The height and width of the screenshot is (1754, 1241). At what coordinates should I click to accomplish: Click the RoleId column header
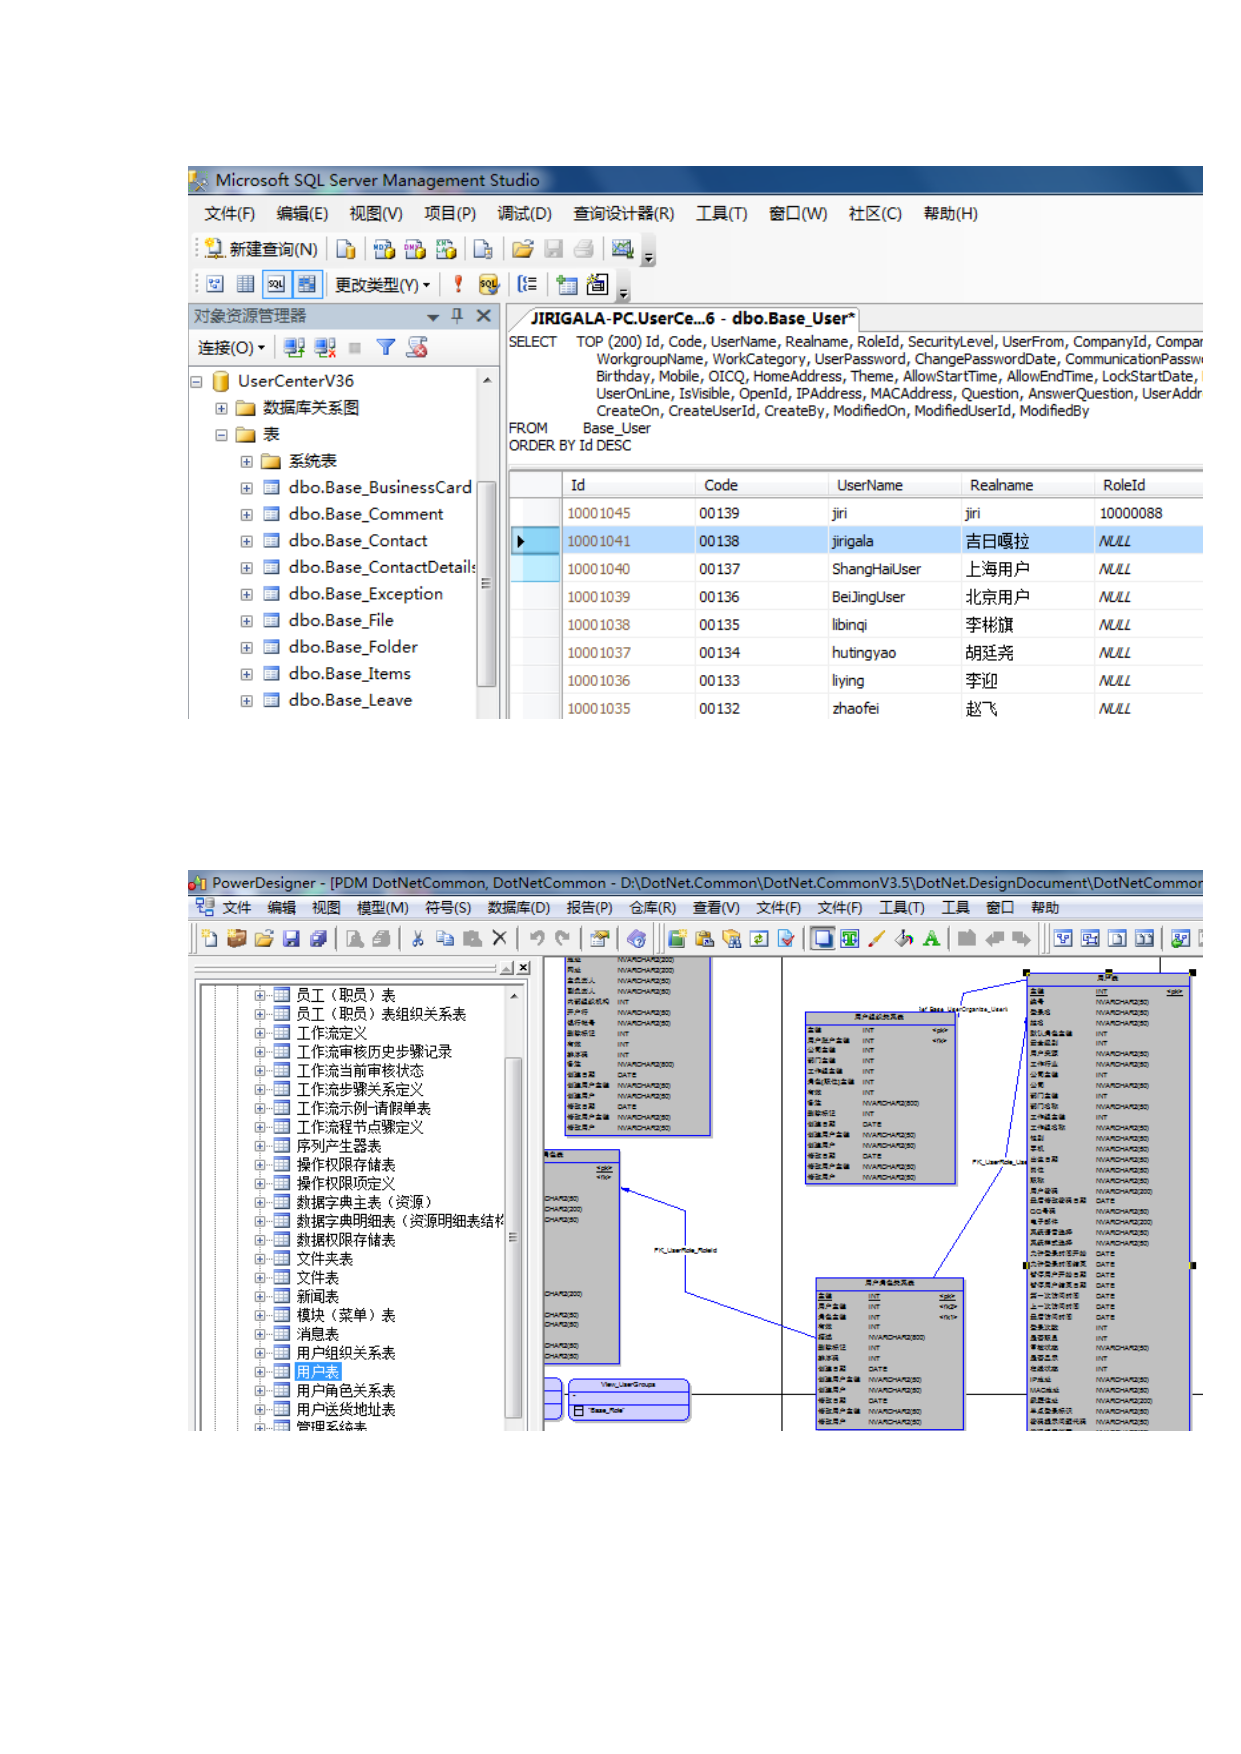point(1148,485)
